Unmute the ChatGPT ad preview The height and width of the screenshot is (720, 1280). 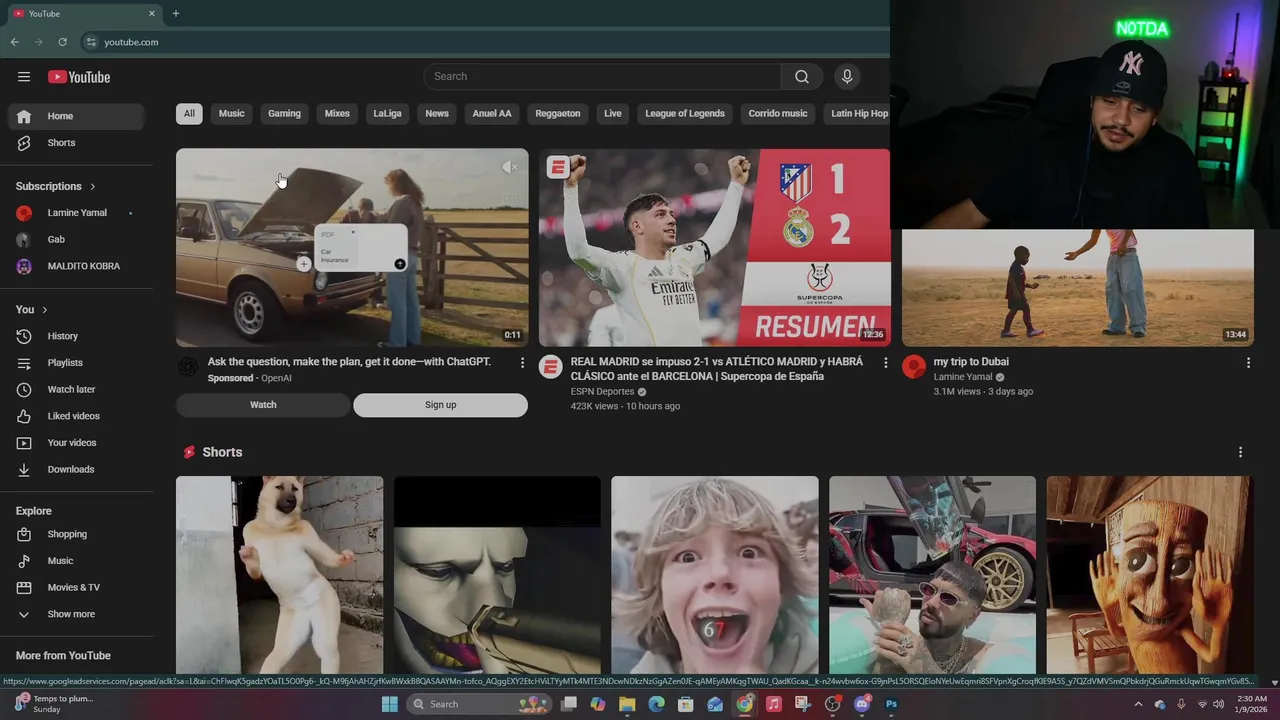click(x=510, y=167)
